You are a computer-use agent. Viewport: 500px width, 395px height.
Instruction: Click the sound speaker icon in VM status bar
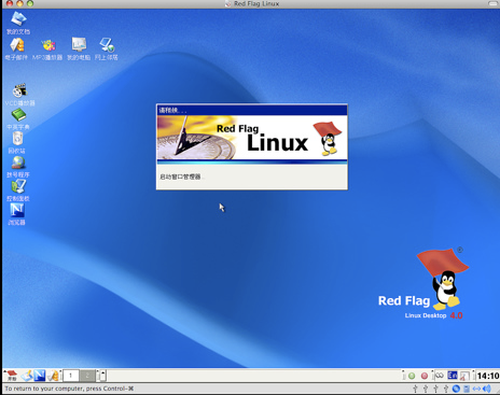point(487,389)
